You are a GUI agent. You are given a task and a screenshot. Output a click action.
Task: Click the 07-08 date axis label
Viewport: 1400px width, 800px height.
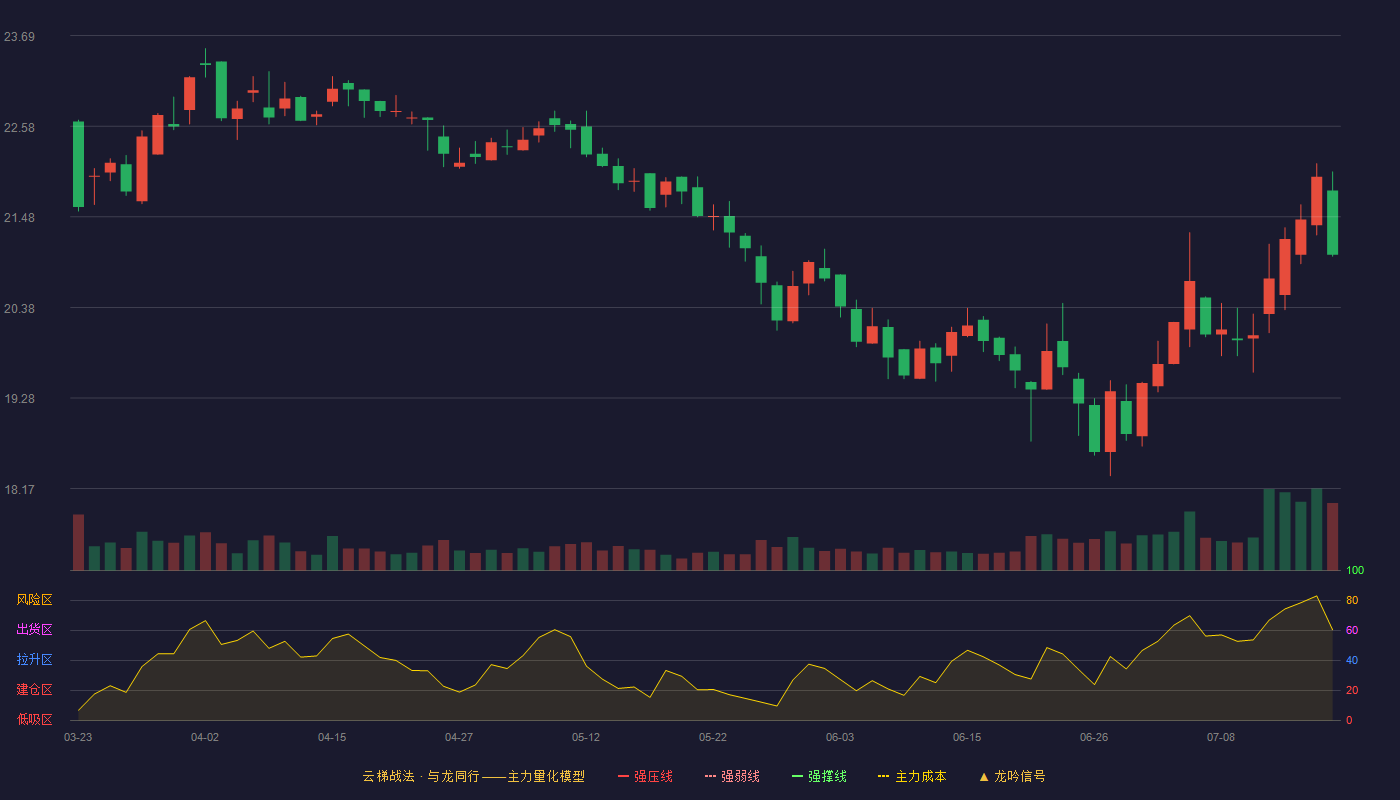point(1221,737)
